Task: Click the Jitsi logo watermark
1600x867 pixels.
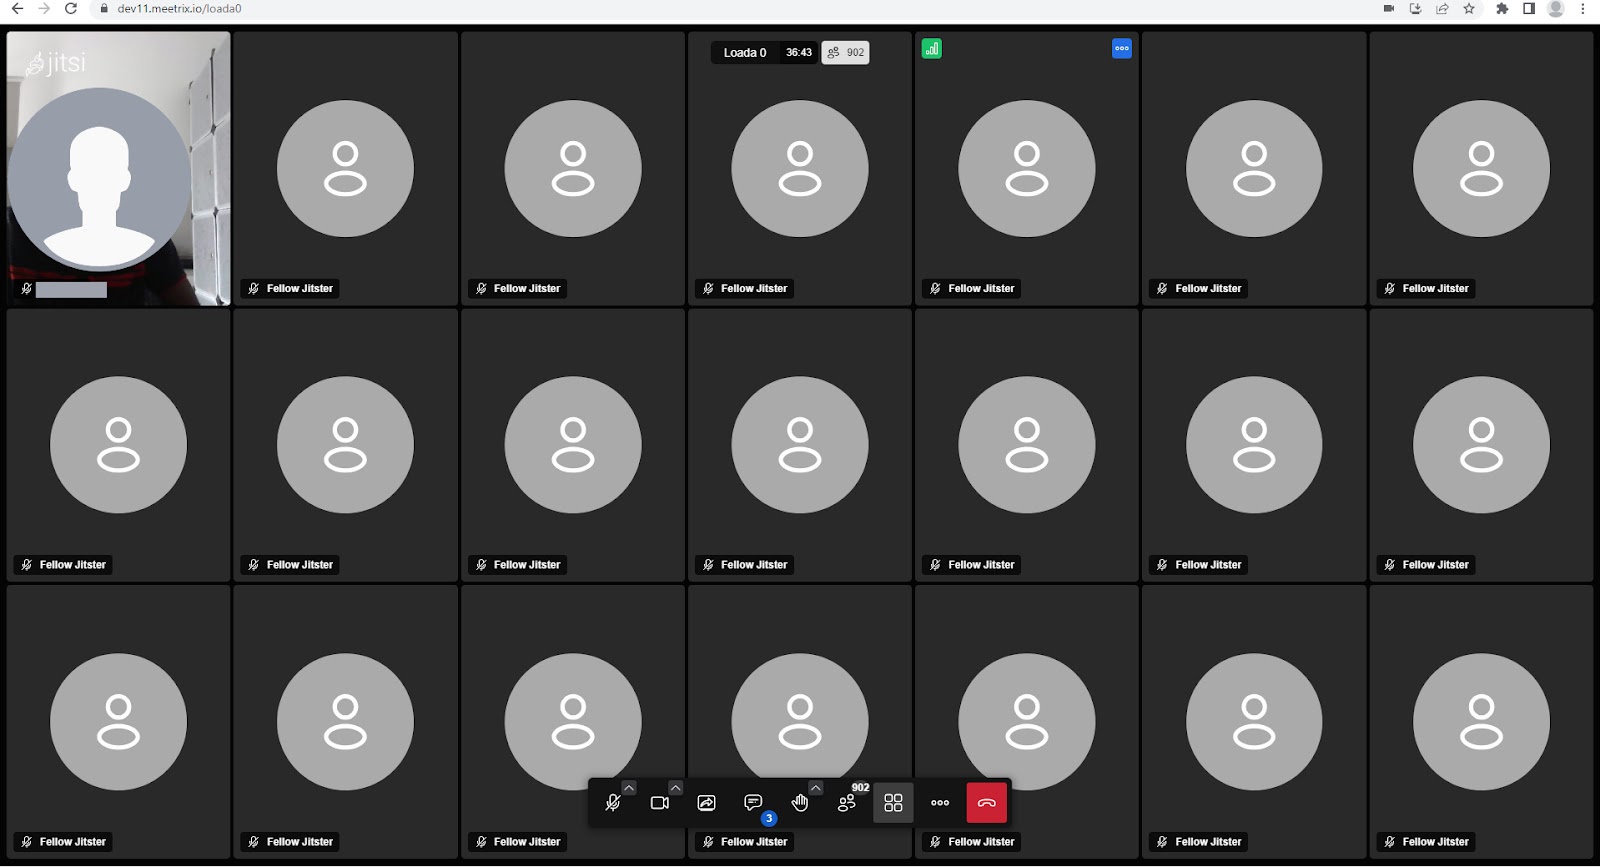Action: (56, 63)
